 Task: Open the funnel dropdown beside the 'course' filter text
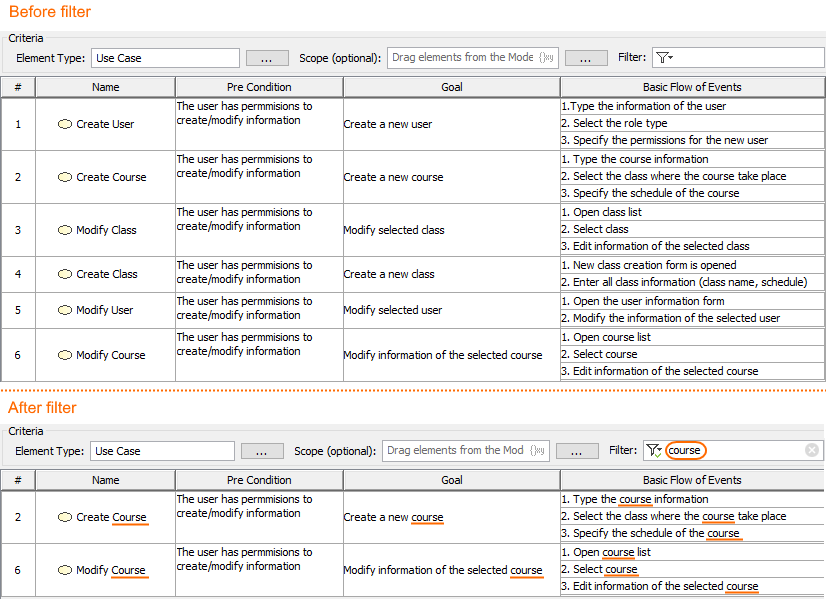pyautogui.click(x=654, y=450)
